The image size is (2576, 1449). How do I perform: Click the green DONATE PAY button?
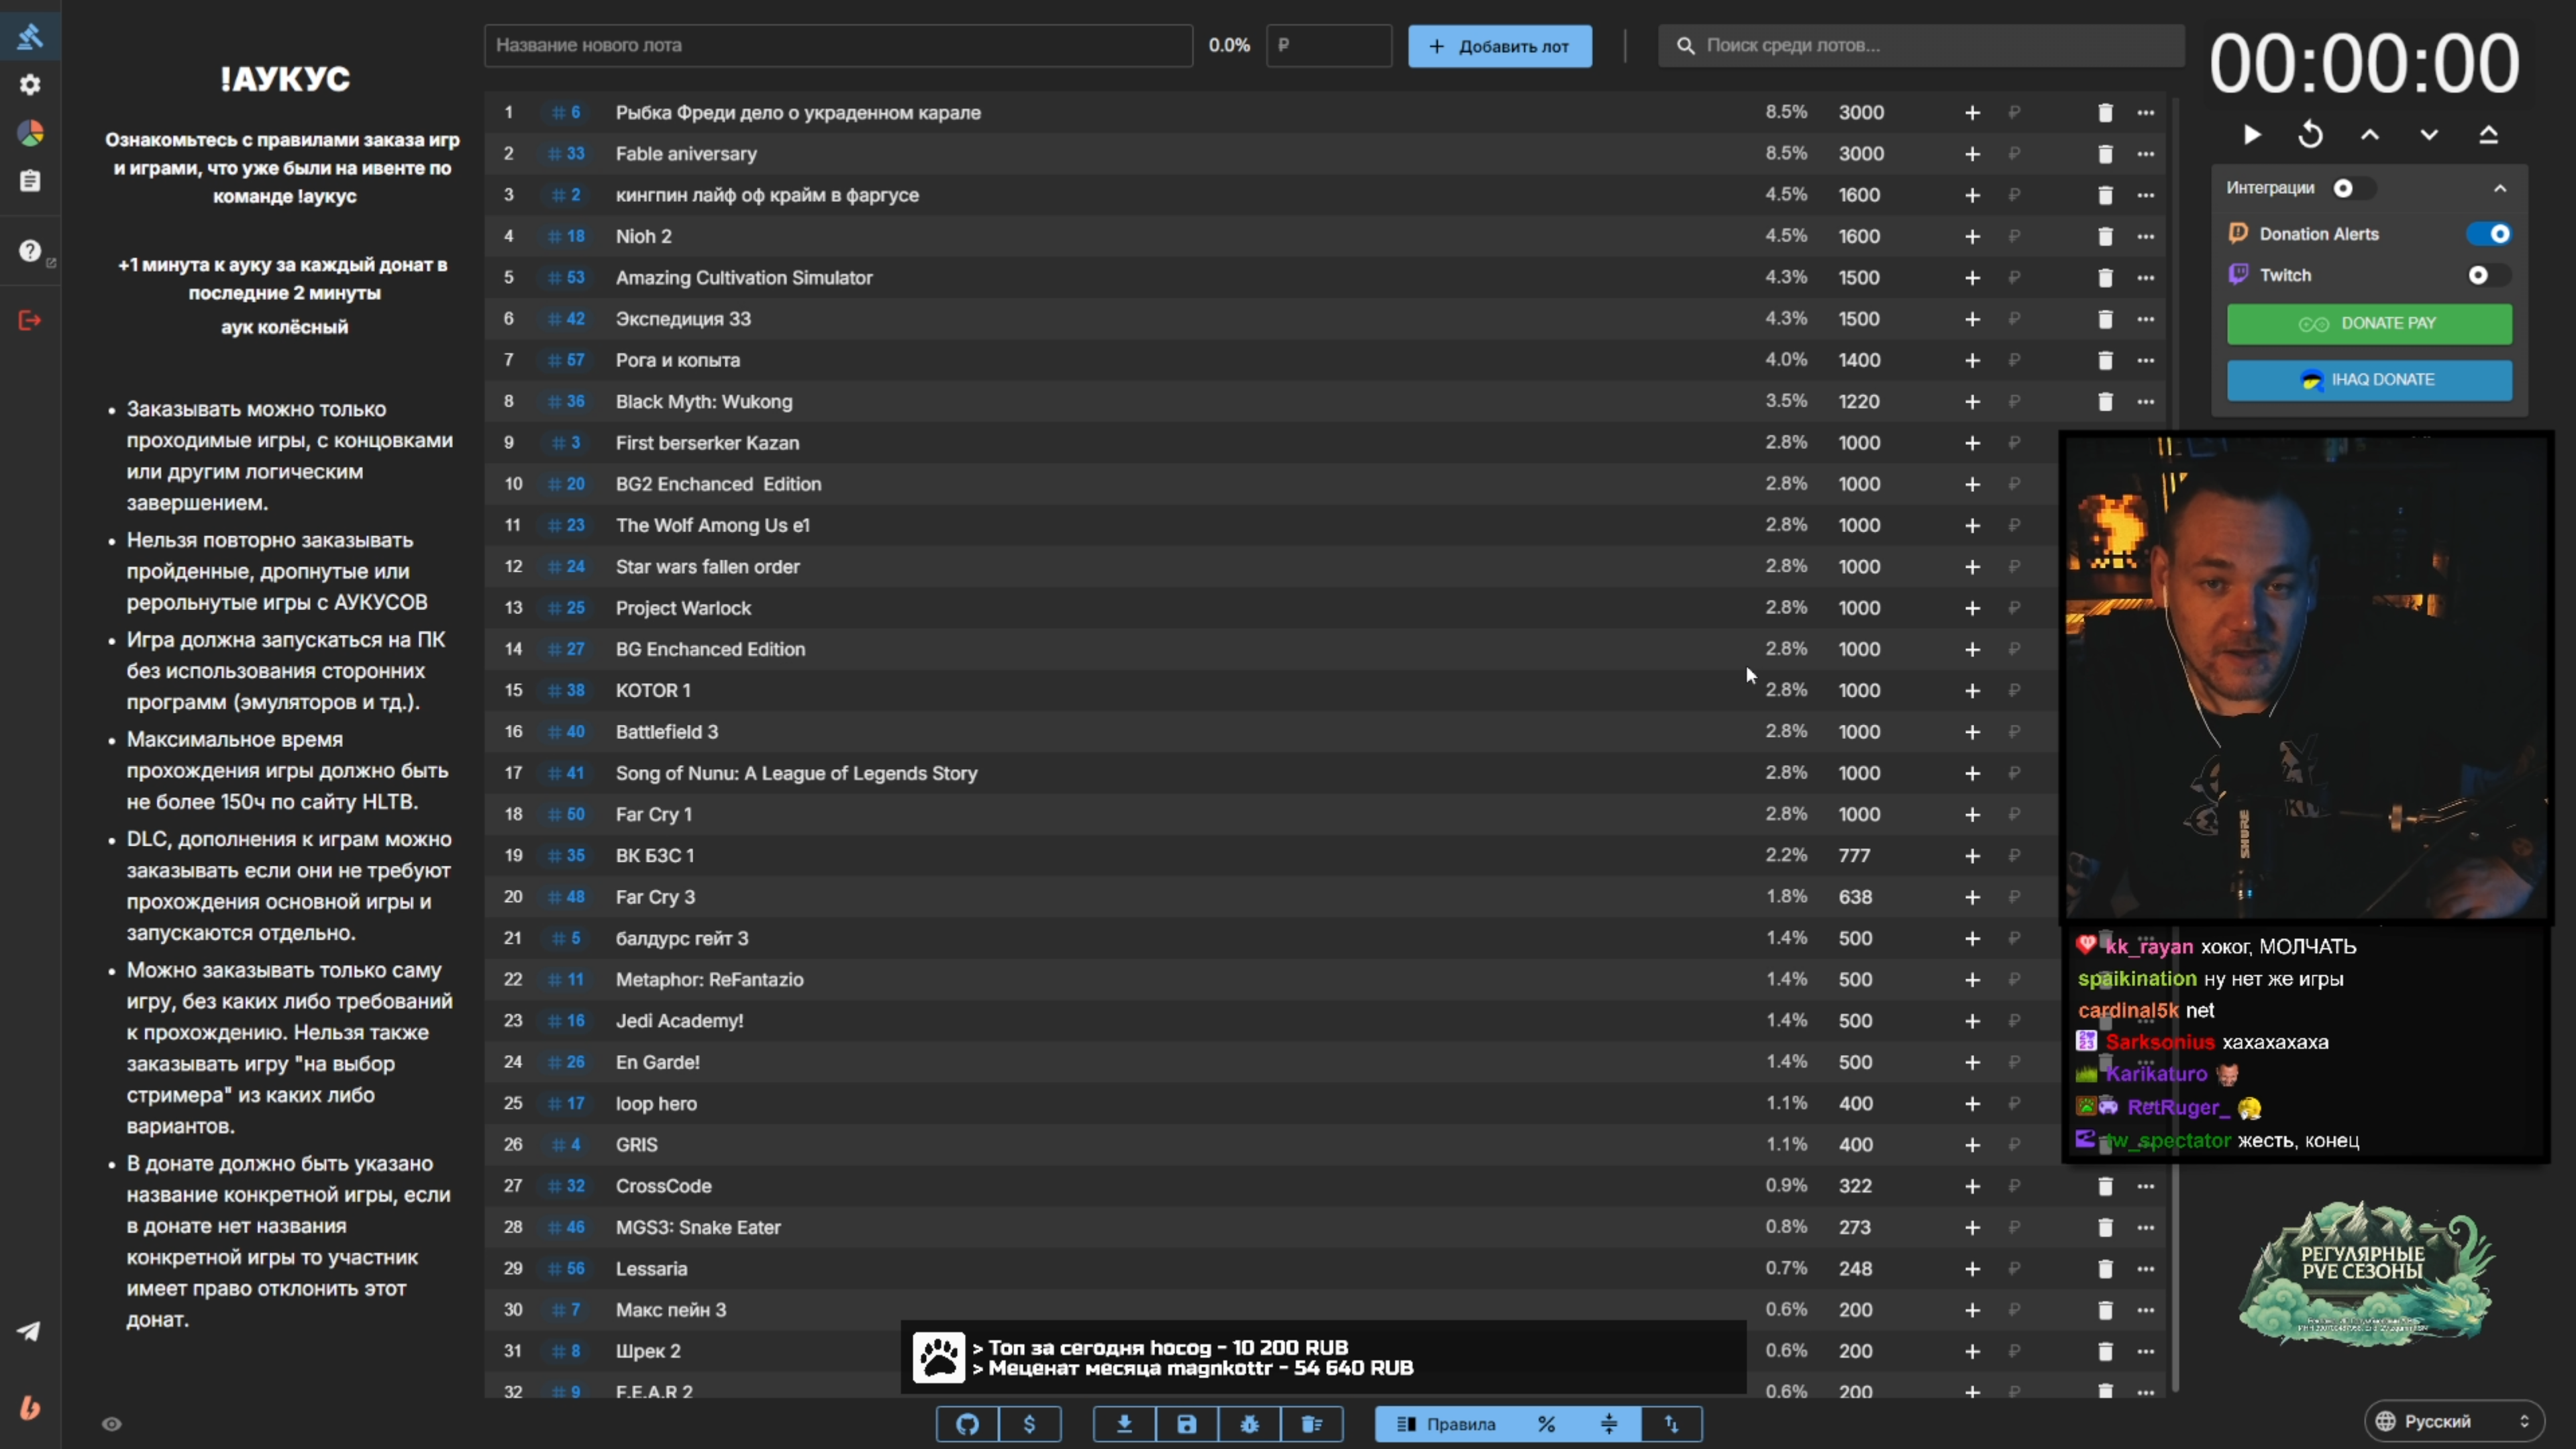2368,324
